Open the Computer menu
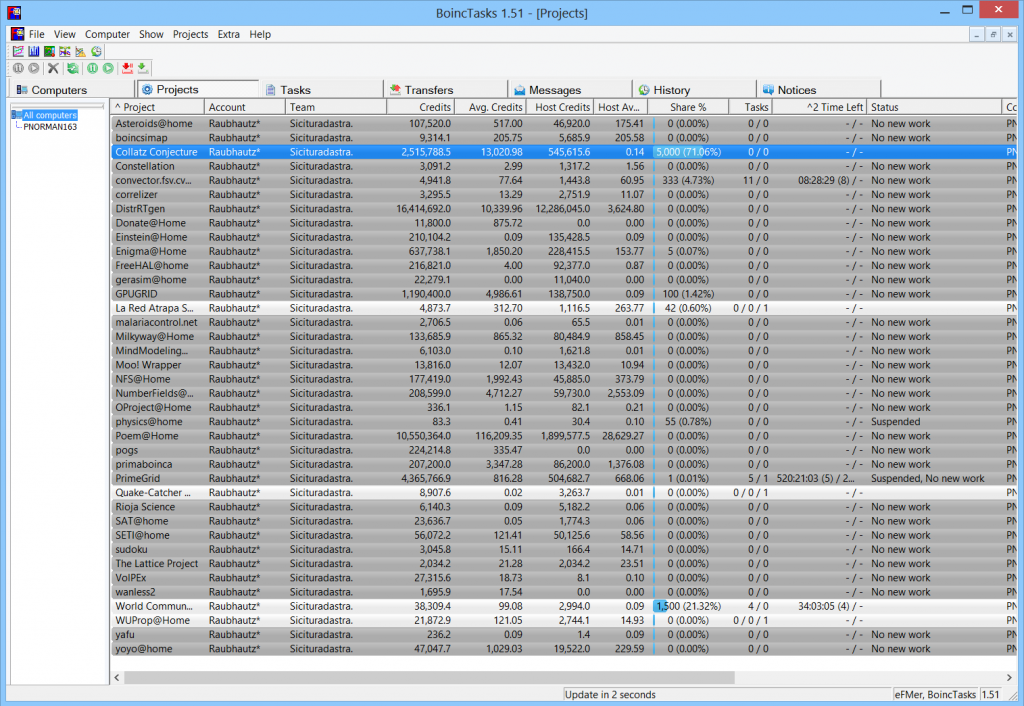The width and height of the screenshot is (1024, 706). pos(107,34)
